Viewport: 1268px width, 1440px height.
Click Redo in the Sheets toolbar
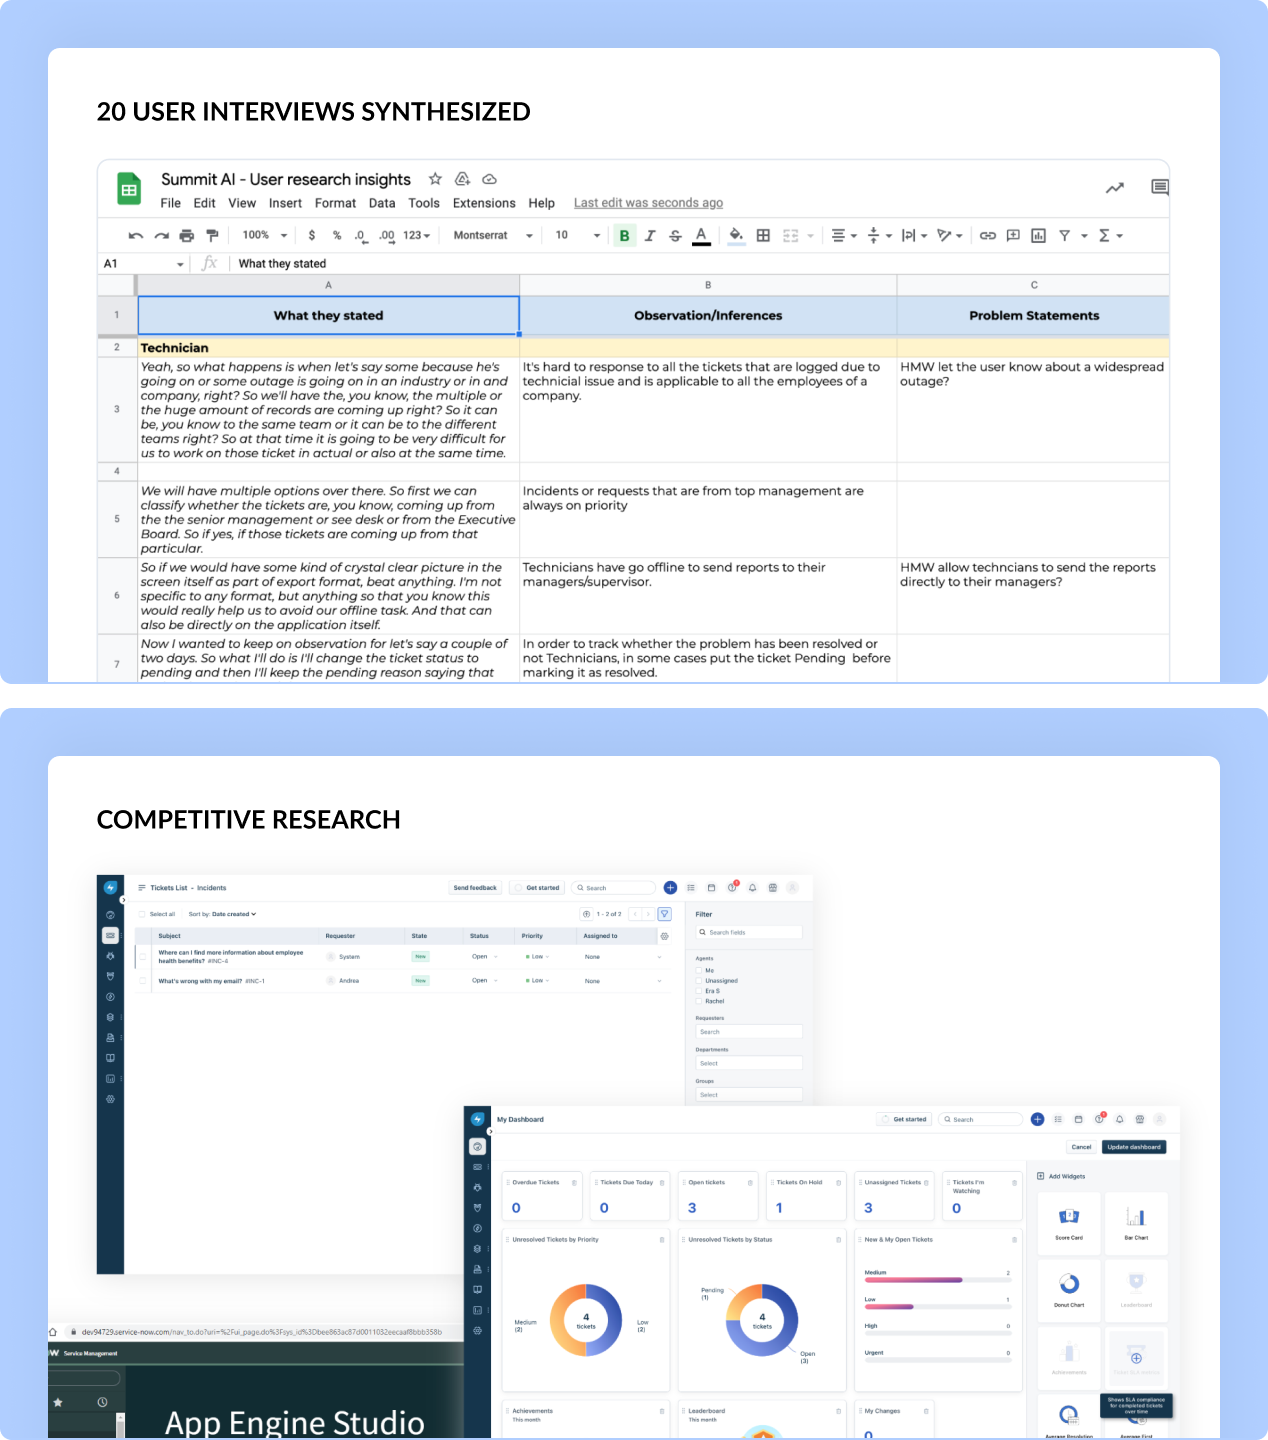pyautogui.click(x=161, y=236)
